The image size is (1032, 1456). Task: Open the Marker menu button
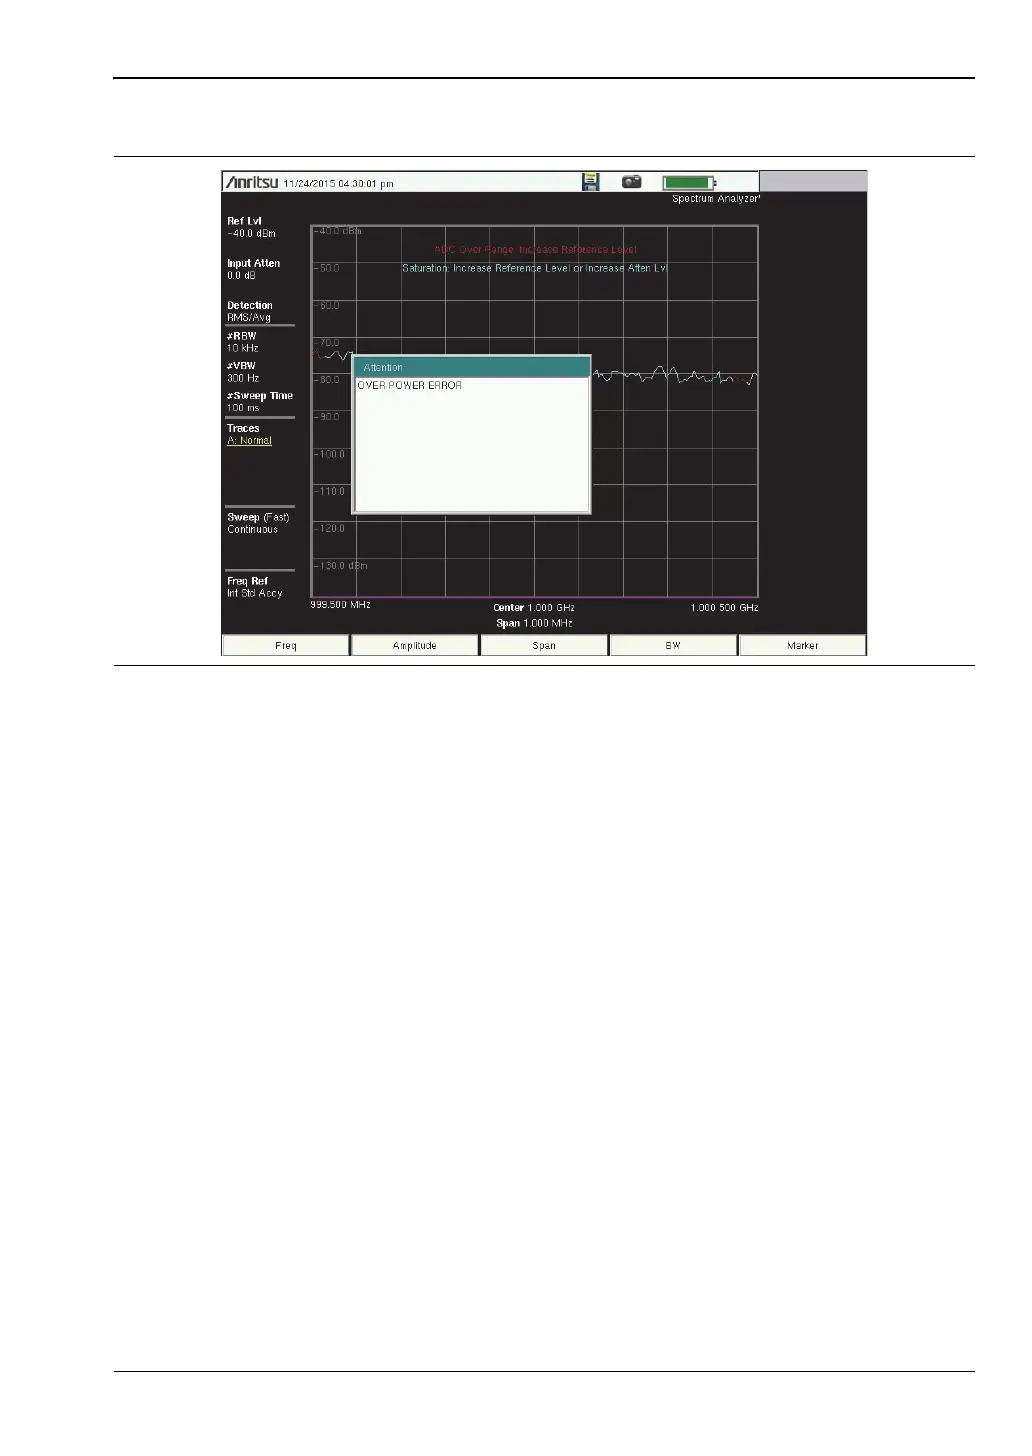802,646
